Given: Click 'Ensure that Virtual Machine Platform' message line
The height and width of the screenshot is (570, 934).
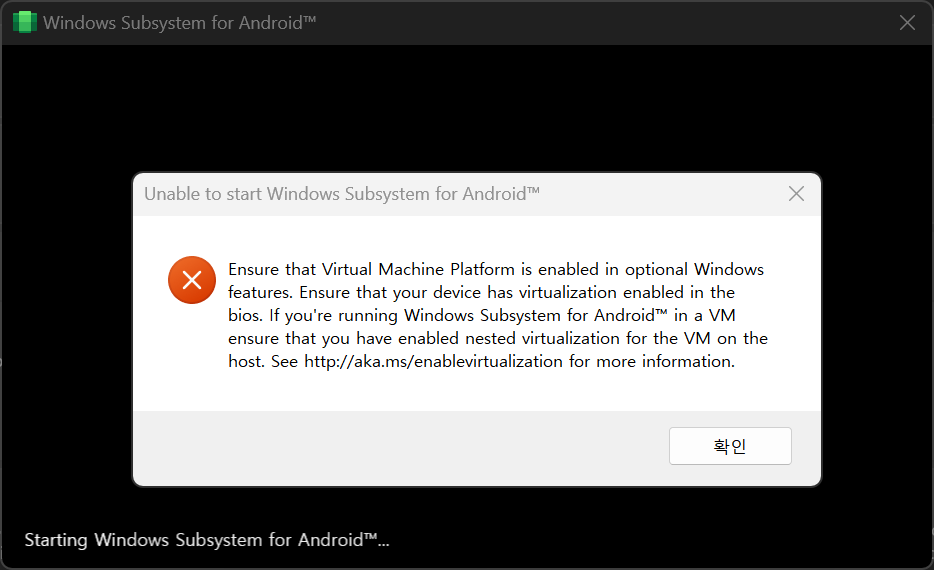Looking at the screenshot, I should pos(496,269).
